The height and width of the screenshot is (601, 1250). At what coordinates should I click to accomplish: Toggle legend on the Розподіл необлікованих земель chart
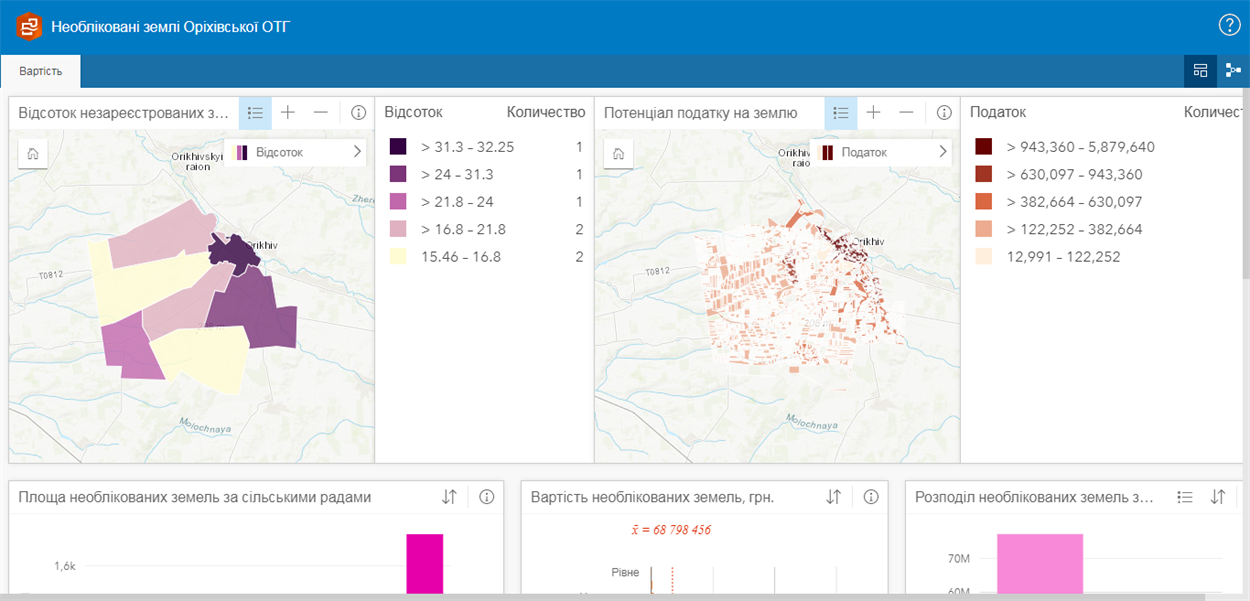pos(1185,497)
